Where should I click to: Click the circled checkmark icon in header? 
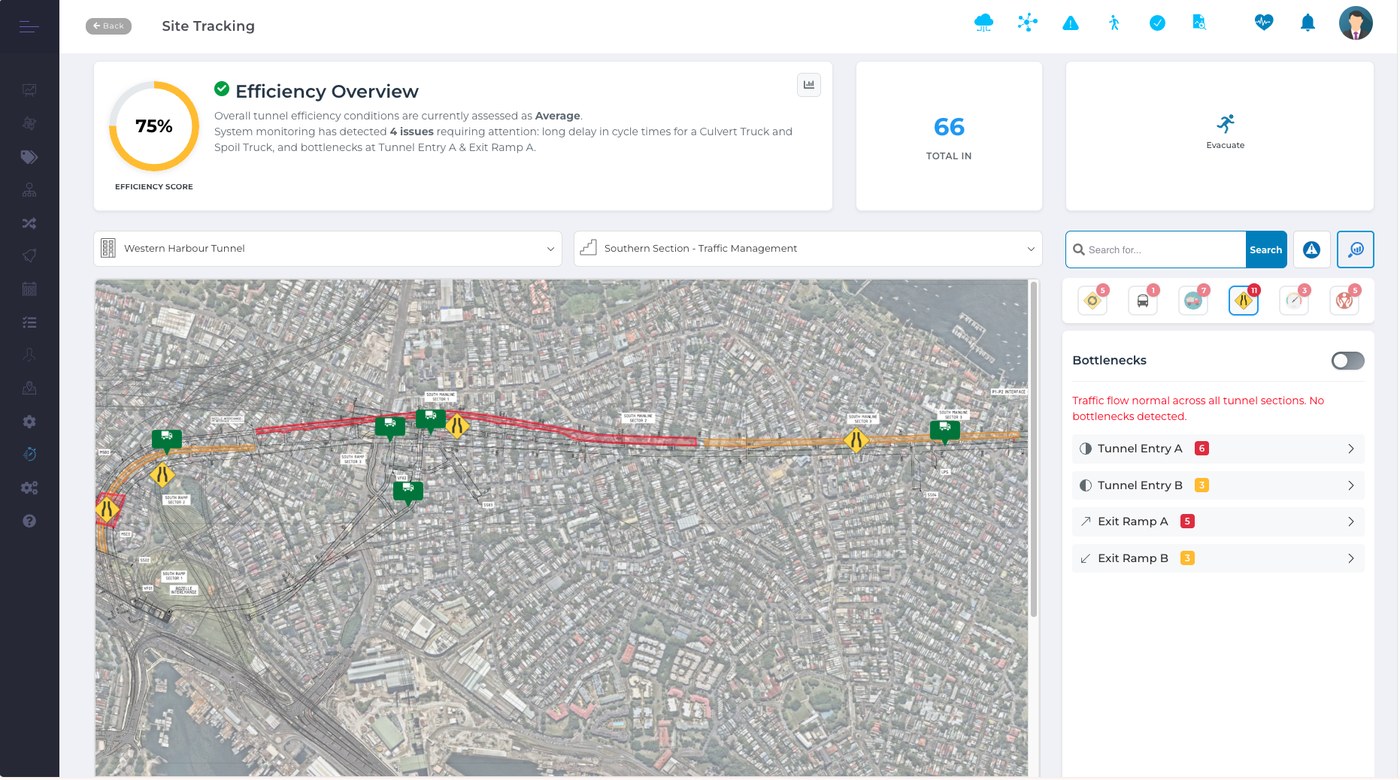tap(1157, 23)
